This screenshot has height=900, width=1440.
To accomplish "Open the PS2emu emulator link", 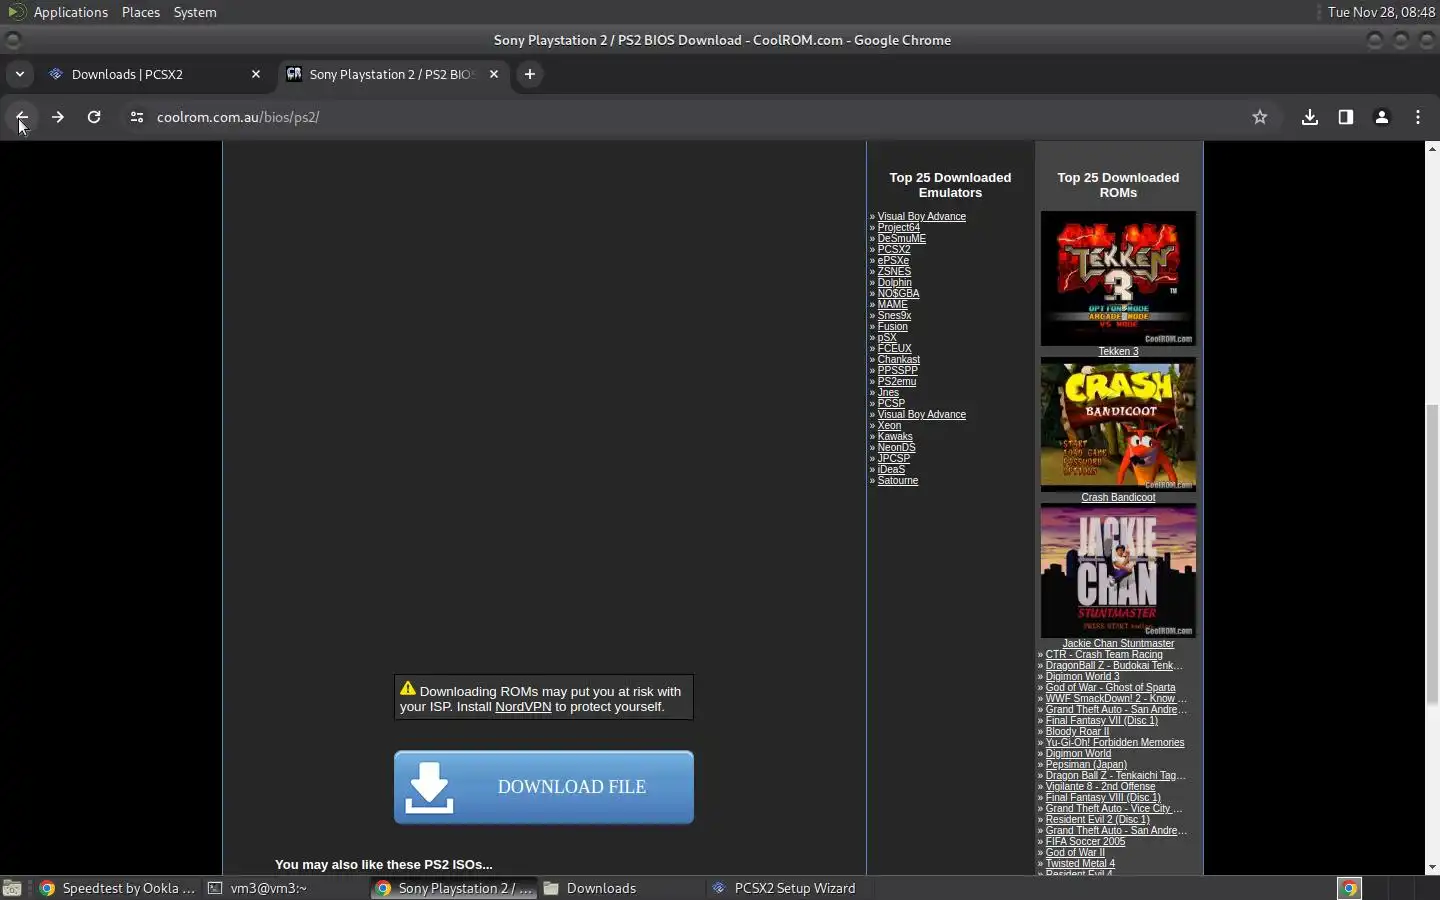I will click(x=897, y=381).
